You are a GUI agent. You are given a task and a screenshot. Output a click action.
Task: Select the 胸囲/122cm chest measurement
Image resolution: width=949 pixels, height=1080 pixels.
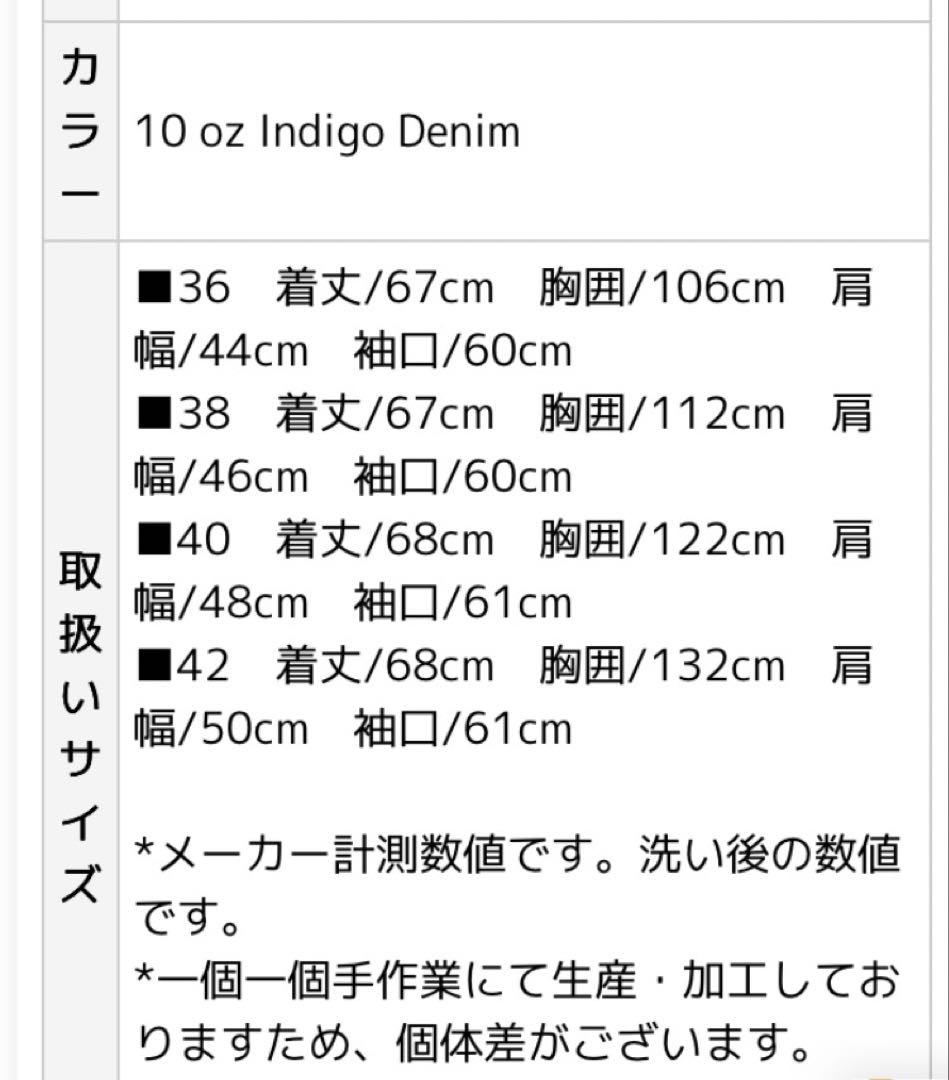[661, 541]
